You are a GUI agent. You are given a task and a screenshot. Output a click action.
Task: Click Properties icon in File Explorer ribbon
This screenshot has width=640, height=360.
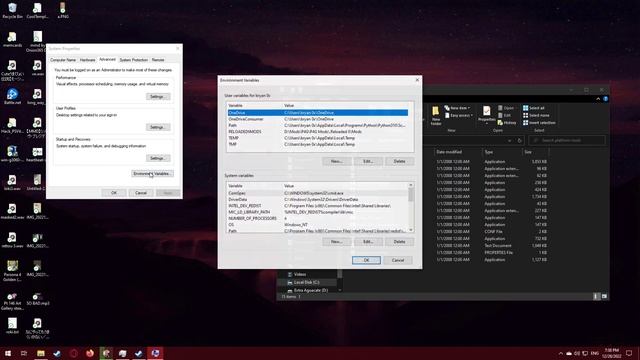point(487,115)
